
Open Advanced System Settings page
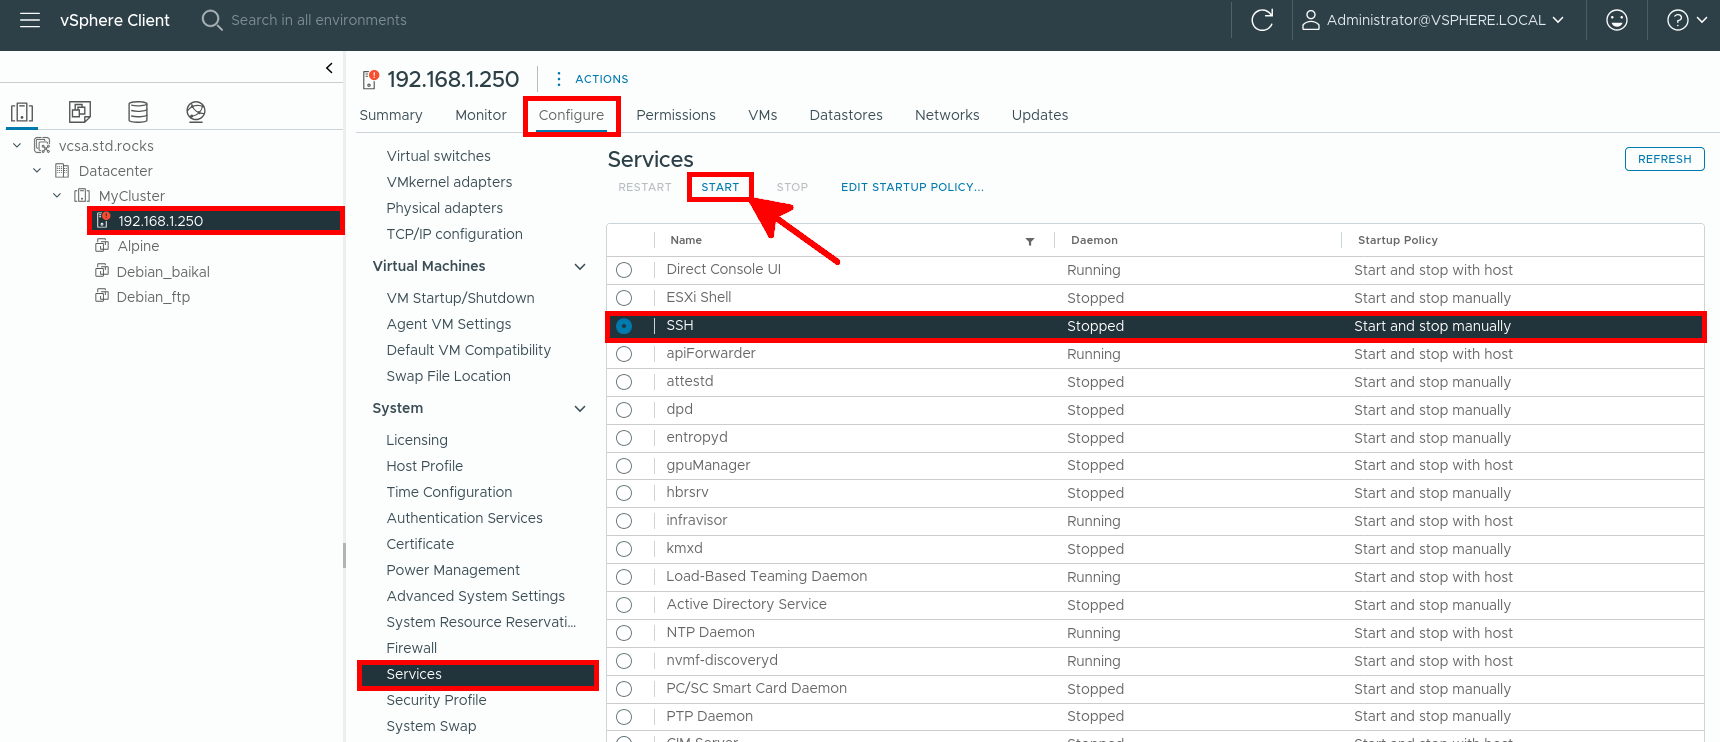476,596
